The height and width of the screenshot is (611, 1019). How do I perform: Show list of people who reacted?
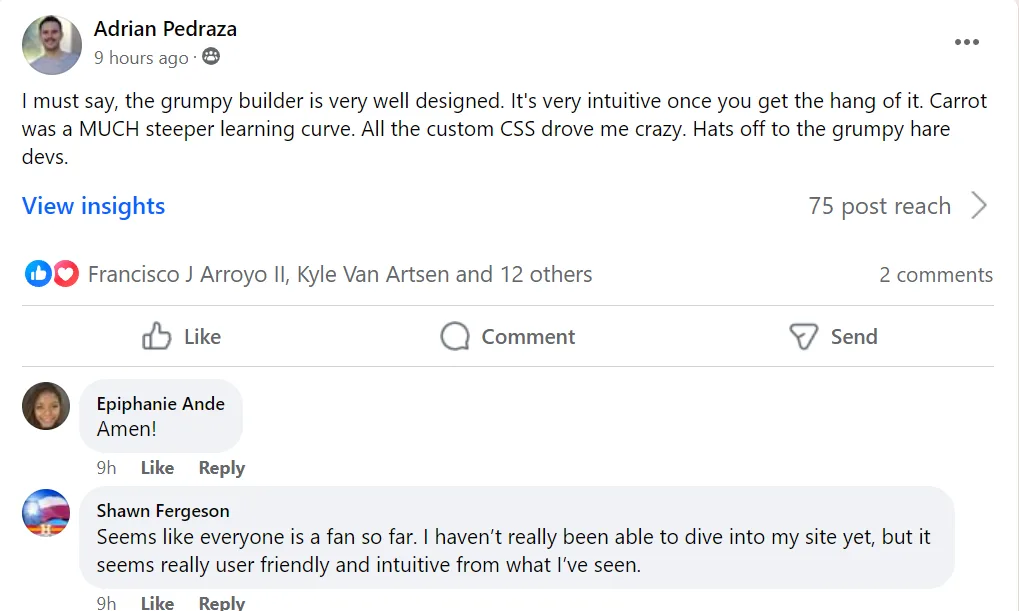coord(340,274)
